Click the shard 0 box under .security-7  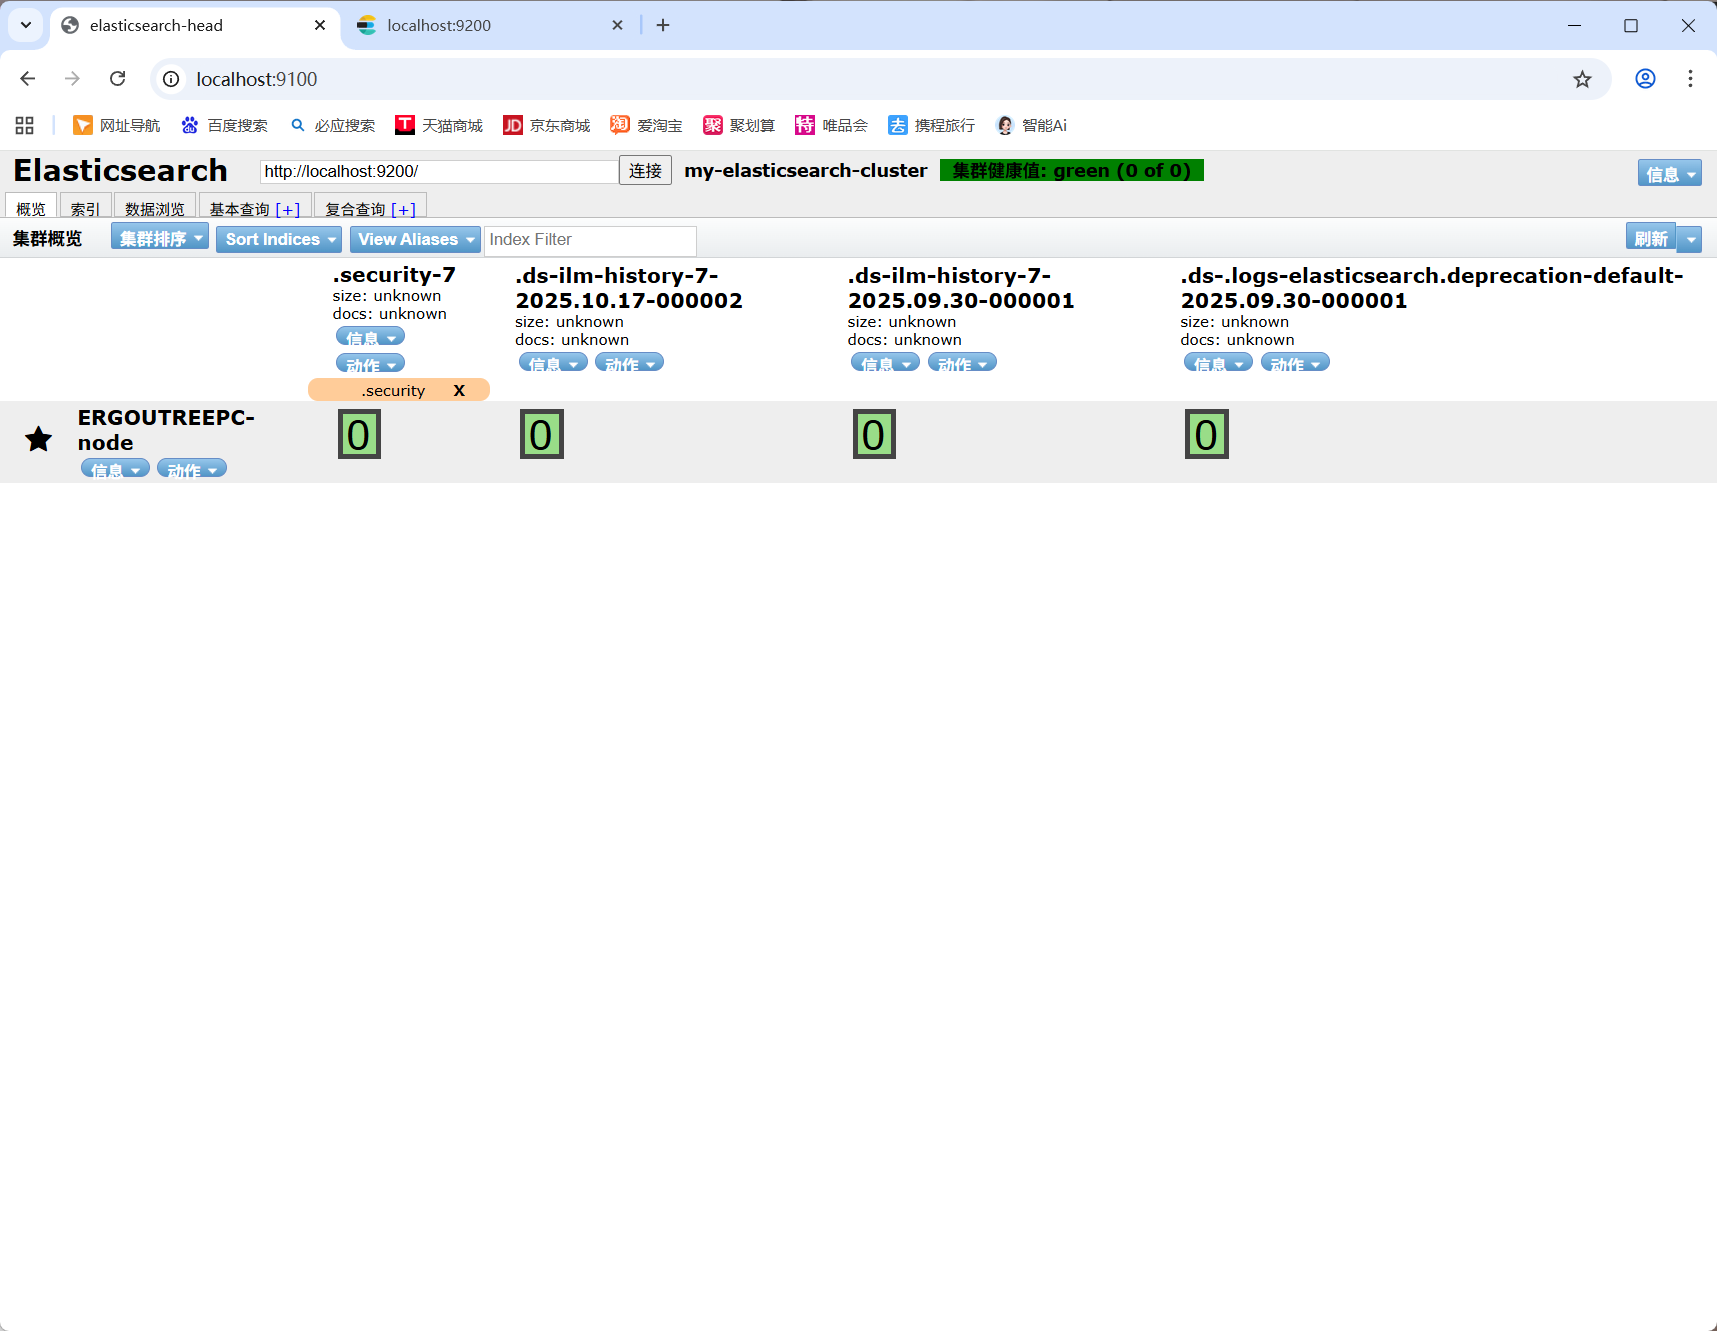pyautogui.click(x=359, y=435)
